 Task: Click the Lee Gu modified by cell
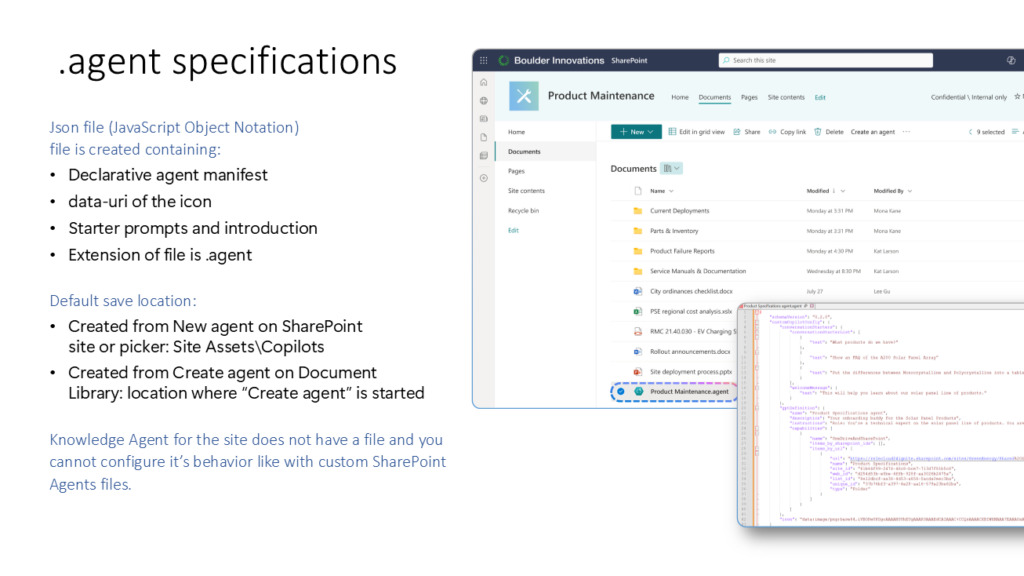point(882,291)
